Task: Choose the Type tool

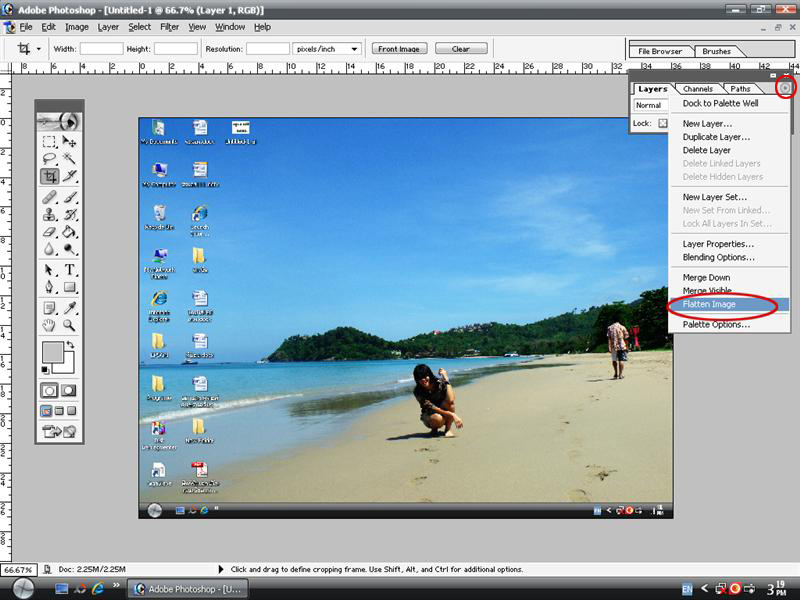Action: tap(70, 270)
